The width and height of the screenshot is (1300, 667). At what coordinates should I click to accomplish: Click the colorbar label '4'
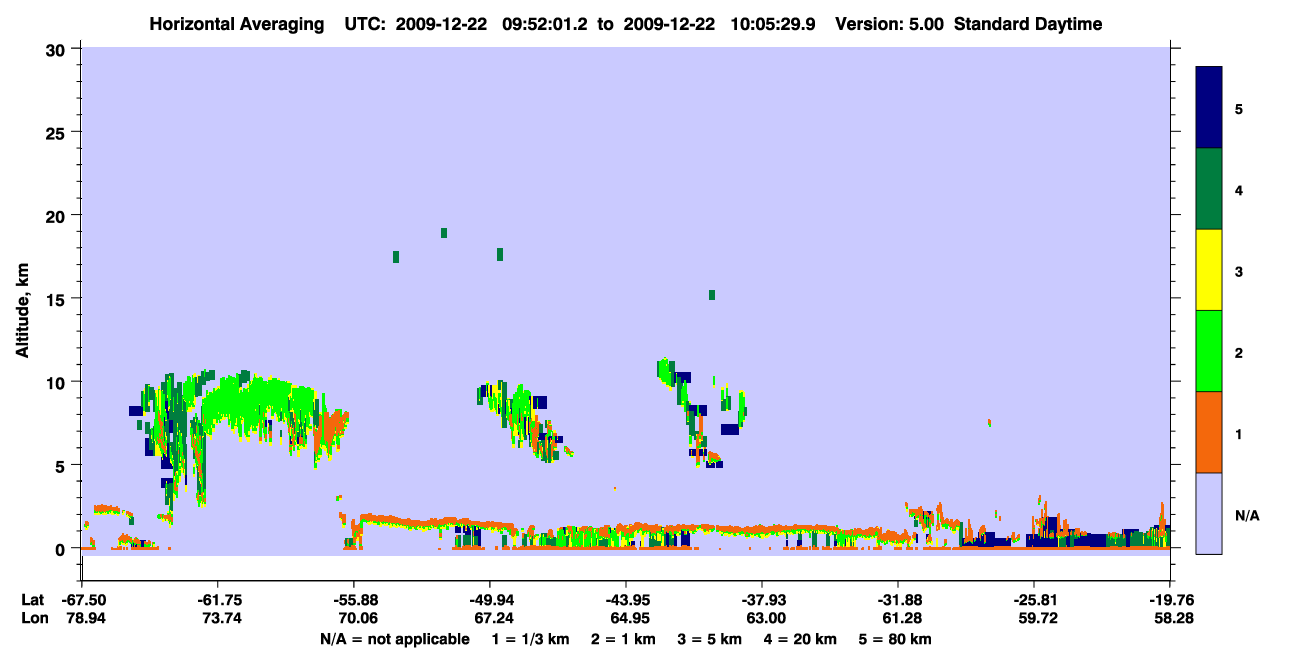pyautogui.click(x=1239, y=189)
